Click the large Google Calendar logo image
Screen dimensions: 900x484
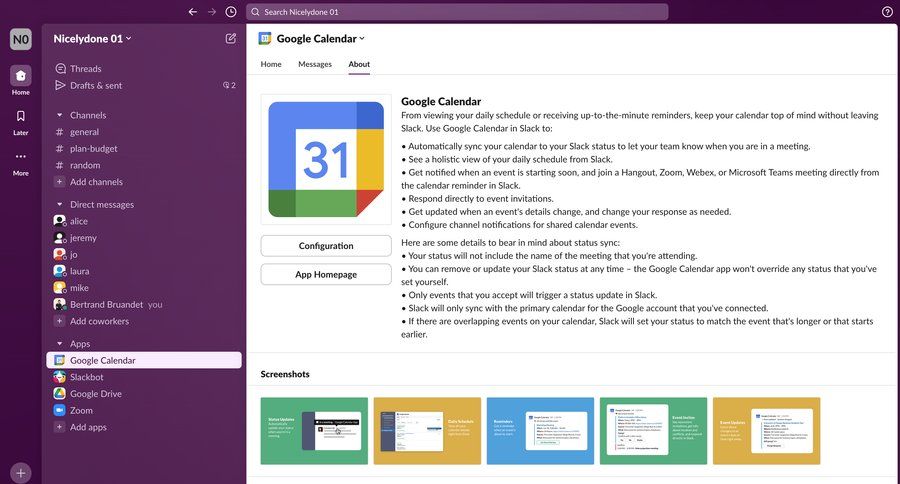point(326,159)
